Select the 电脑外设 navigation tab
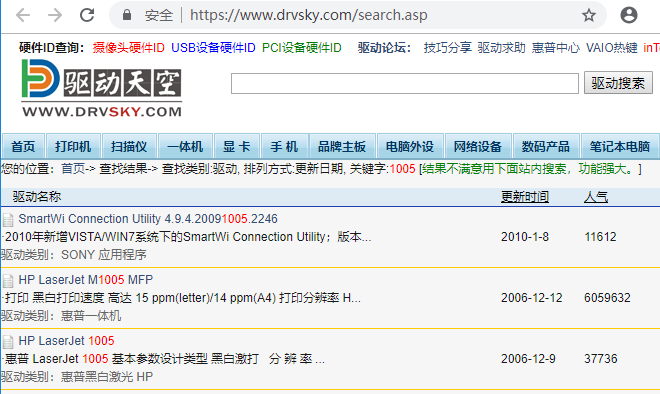This screenshot has height=394, width=660. [410, 146]
